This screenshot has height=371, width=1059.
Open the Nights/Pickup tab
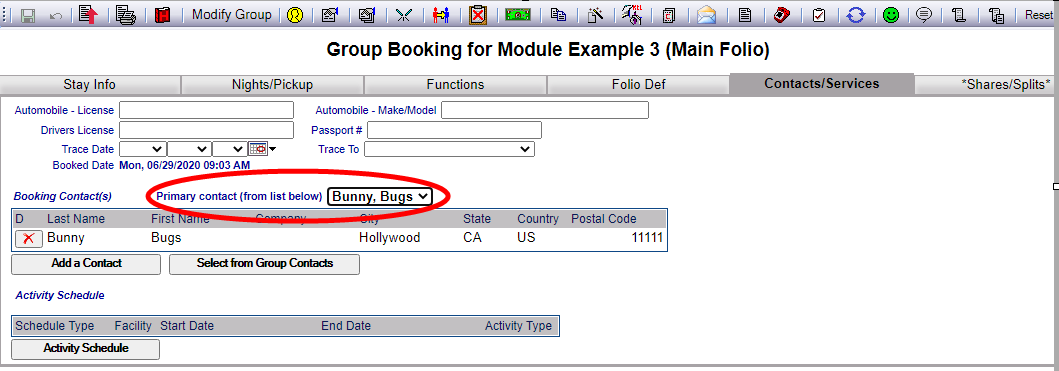coord(272,84)
